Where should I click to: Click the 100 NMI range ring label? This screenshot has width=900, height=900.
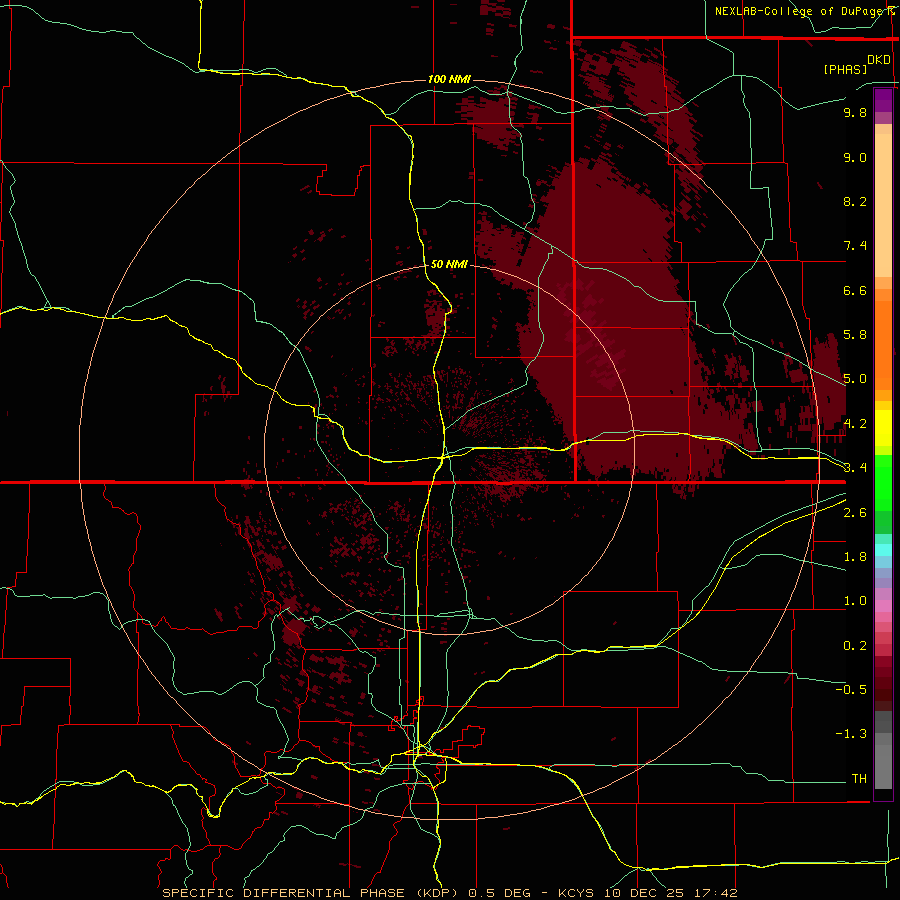tap(449, 79)
